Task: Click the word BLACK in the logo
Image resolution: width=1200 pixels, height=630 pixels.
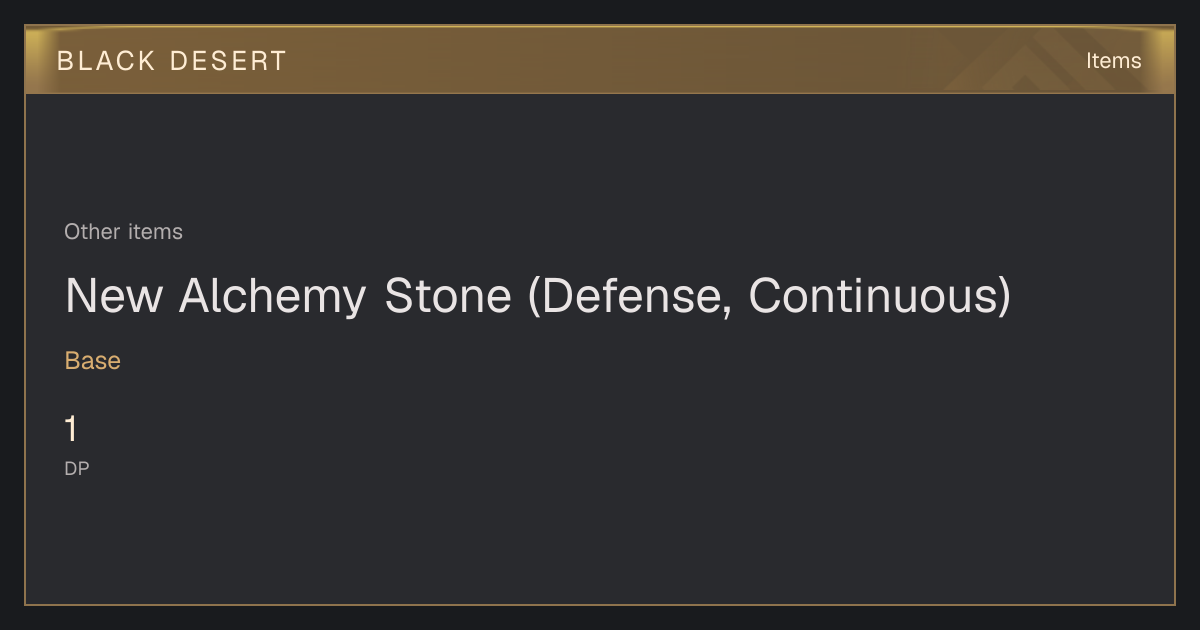Action: pos(106,61)
